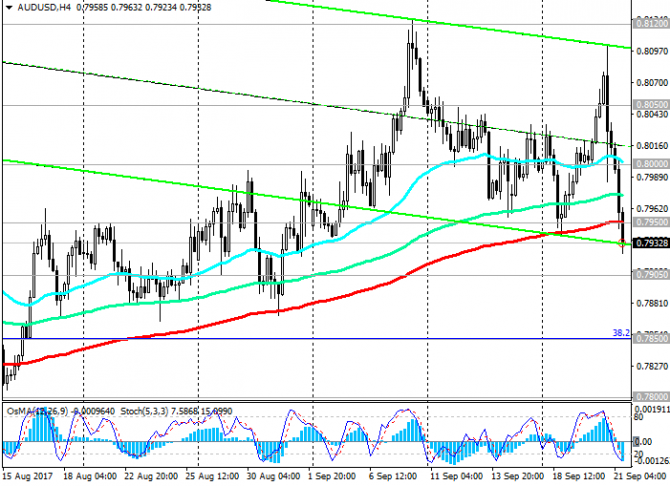The height and width of the screenshot is (486, 670).
Task: Click the 0.79890 price axis value
Action: point(652,177)
